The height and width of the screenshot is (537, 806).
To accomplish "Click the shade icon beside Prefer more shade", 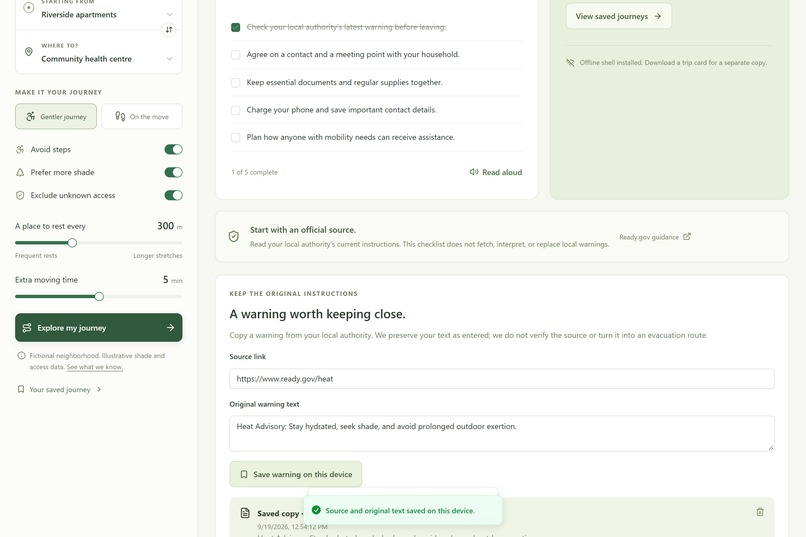I will coord(20,172).
